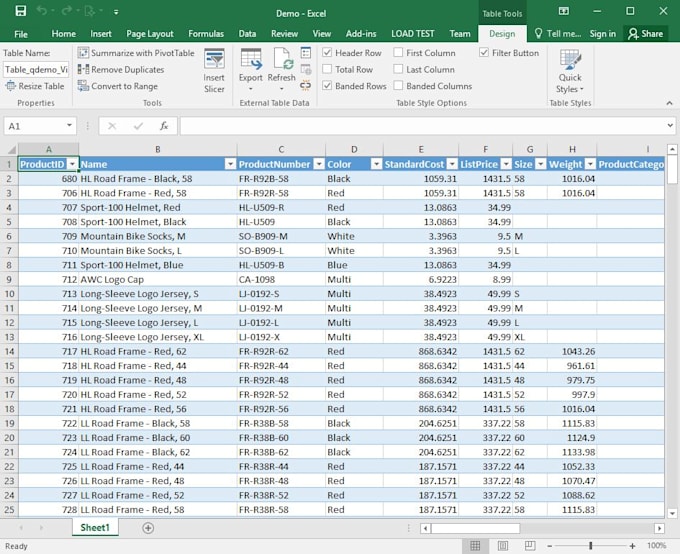Toggle the Filter Button checkbox

click(x=484, y=52)
